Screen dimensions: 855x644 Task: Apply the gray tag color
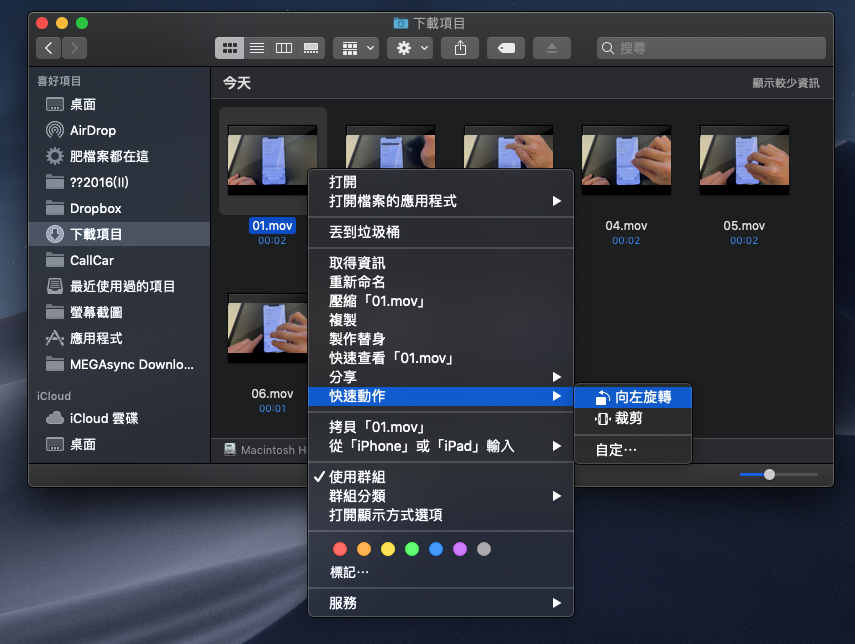click(x=484, y=549)
